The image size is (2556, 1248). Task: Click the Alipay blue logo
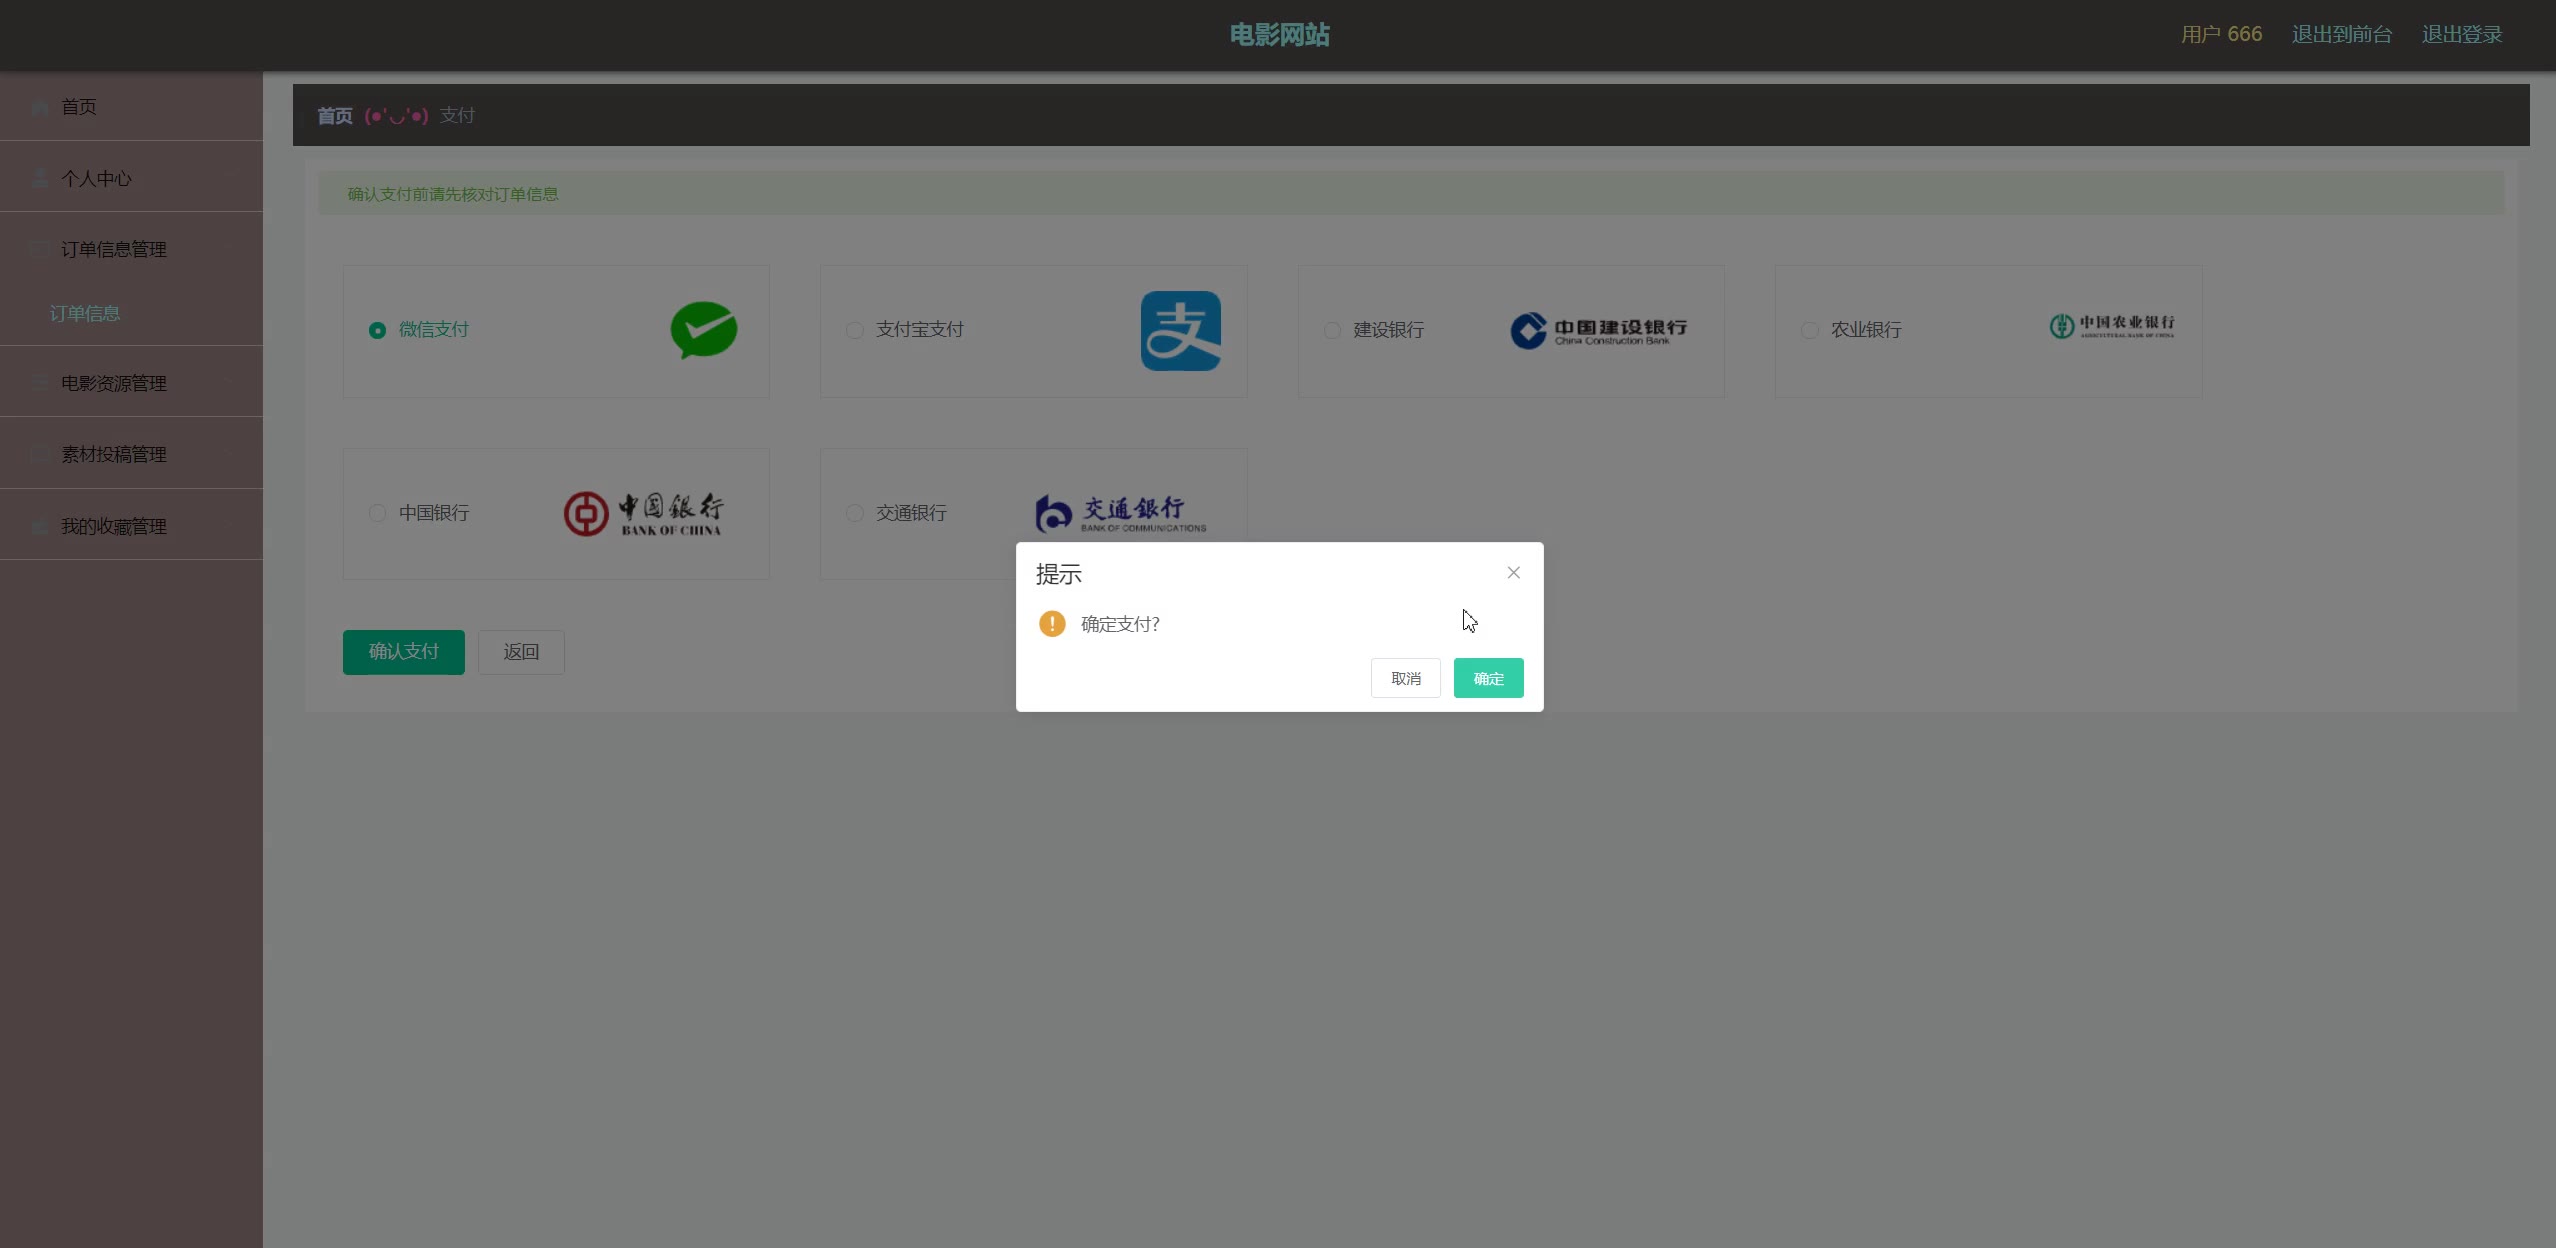coord(1181,331)
